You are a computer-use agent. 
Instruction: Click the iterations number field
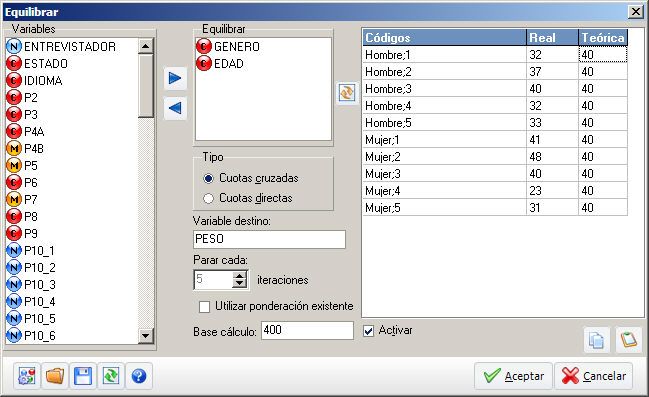pyautogui.click(x=213, y=279)
